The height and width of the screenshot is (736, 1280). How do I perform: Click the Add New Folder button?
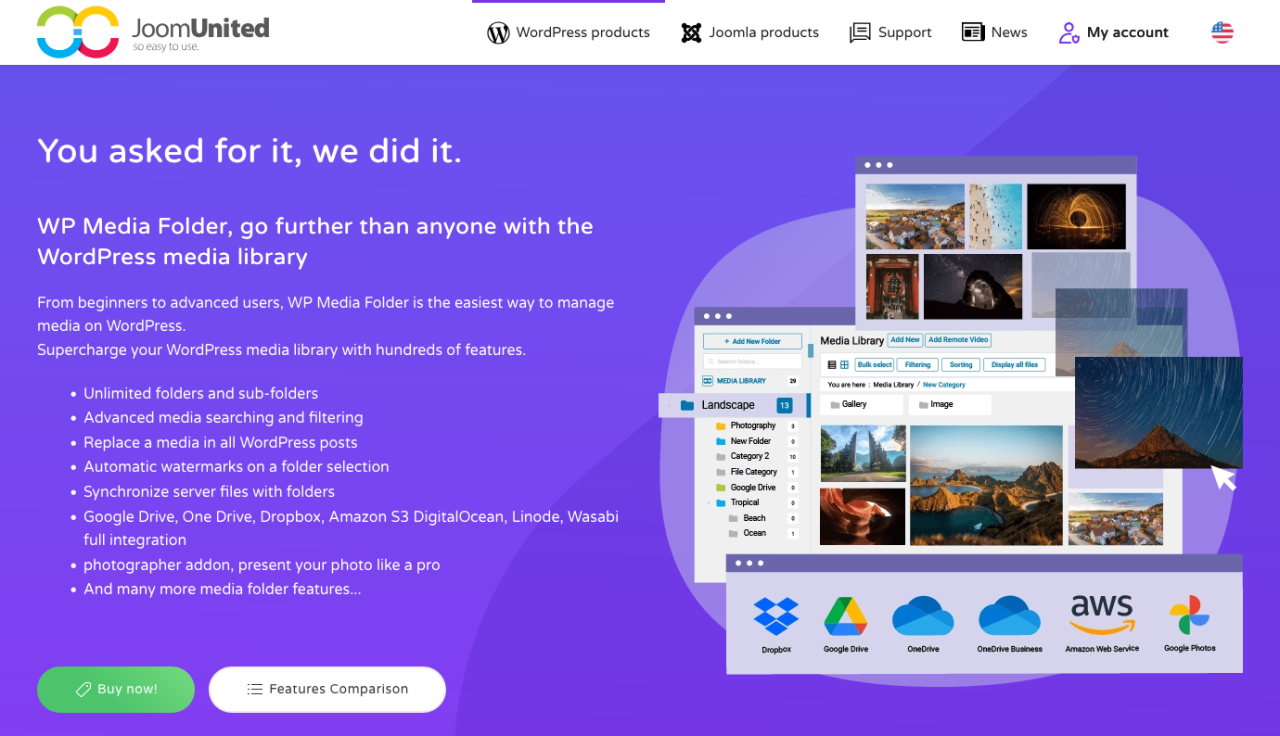(752, 341)
